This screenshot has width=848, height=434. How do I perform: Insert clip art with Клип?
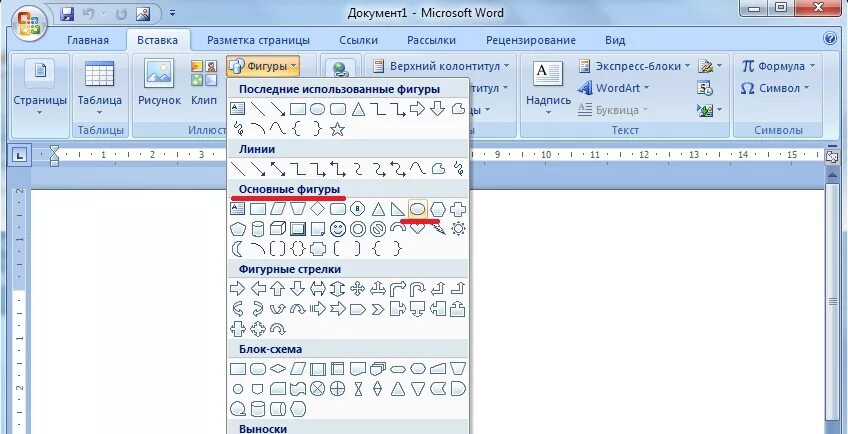tap(204, 82)
